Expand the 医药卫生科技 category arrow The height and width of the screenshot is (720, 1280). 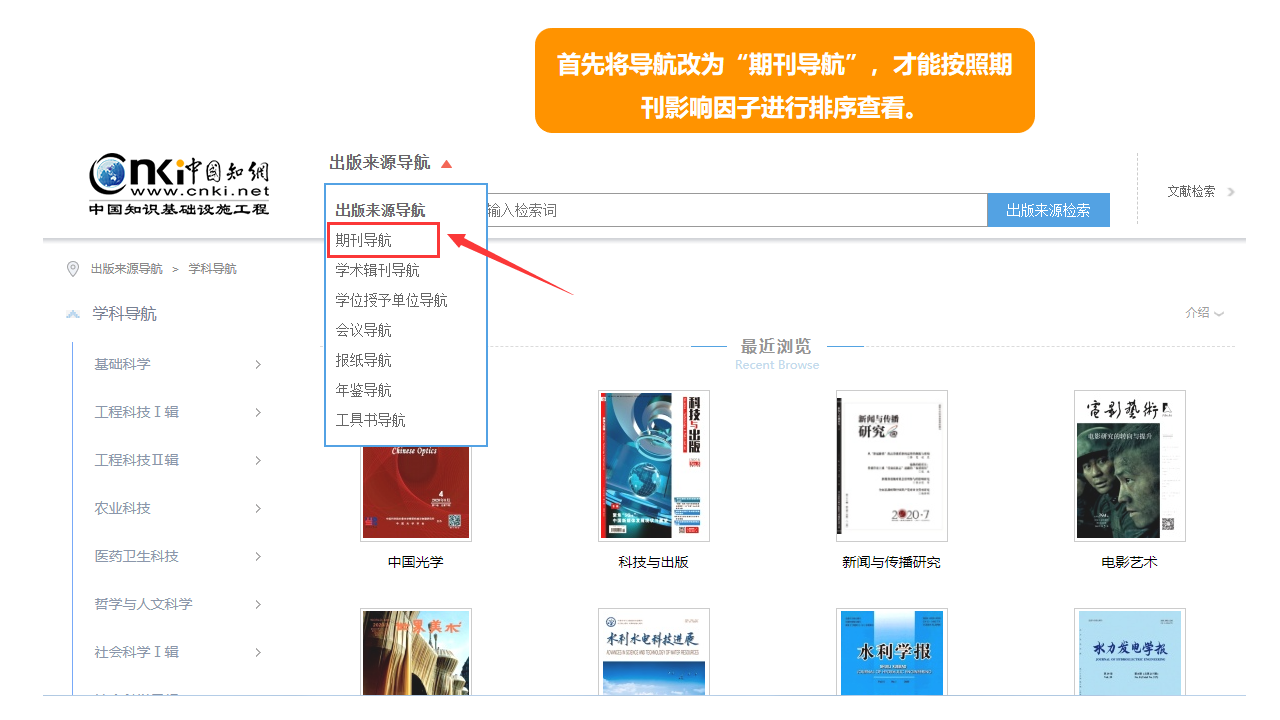[258, 556]
